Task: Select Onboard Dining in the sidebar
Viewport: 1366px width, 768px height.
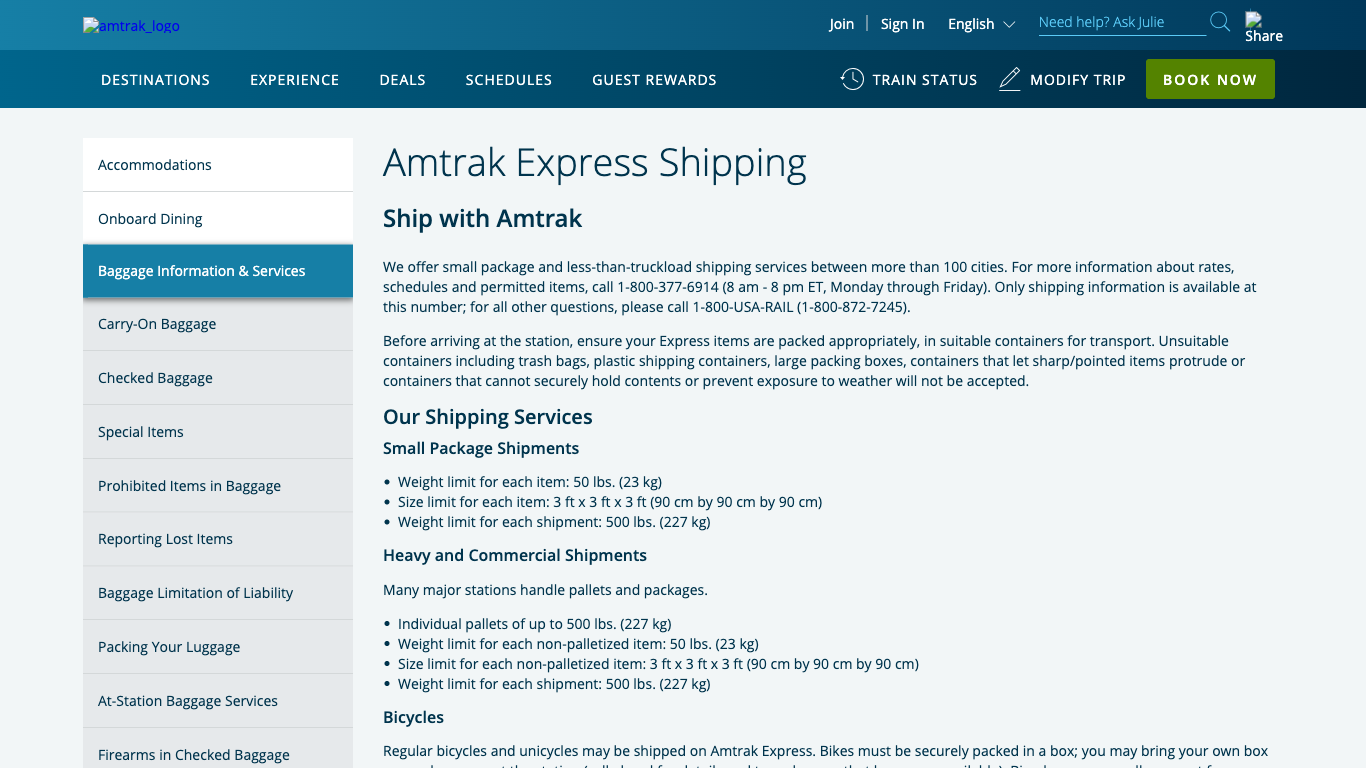Action: 218,218
